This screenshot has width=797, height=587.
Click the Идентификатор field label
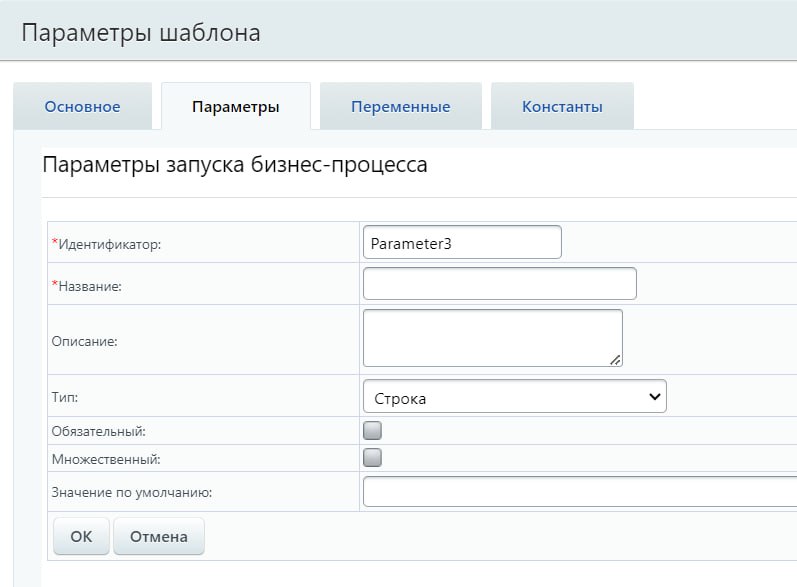tap(110, 244)
